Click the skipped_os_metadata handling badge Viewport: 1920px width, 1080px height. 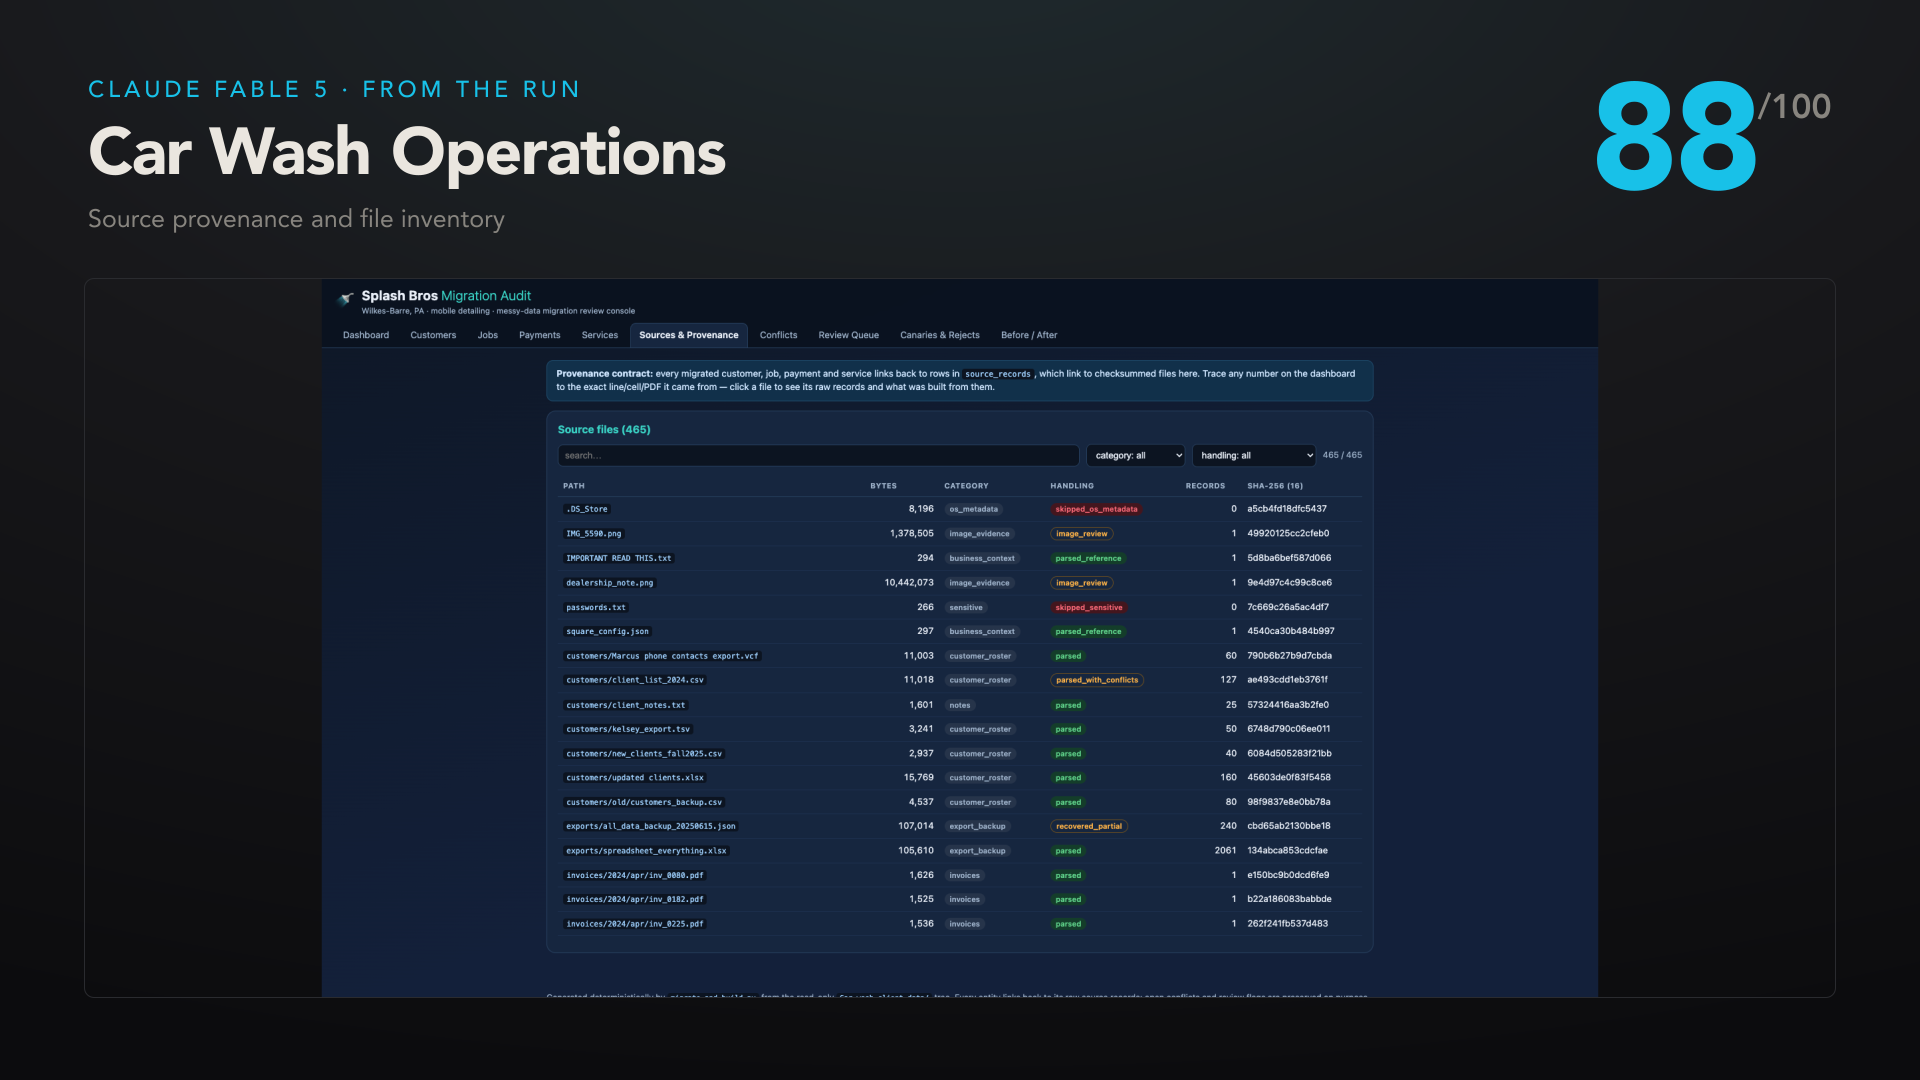pyautogui.click(x=1096, y=509)
